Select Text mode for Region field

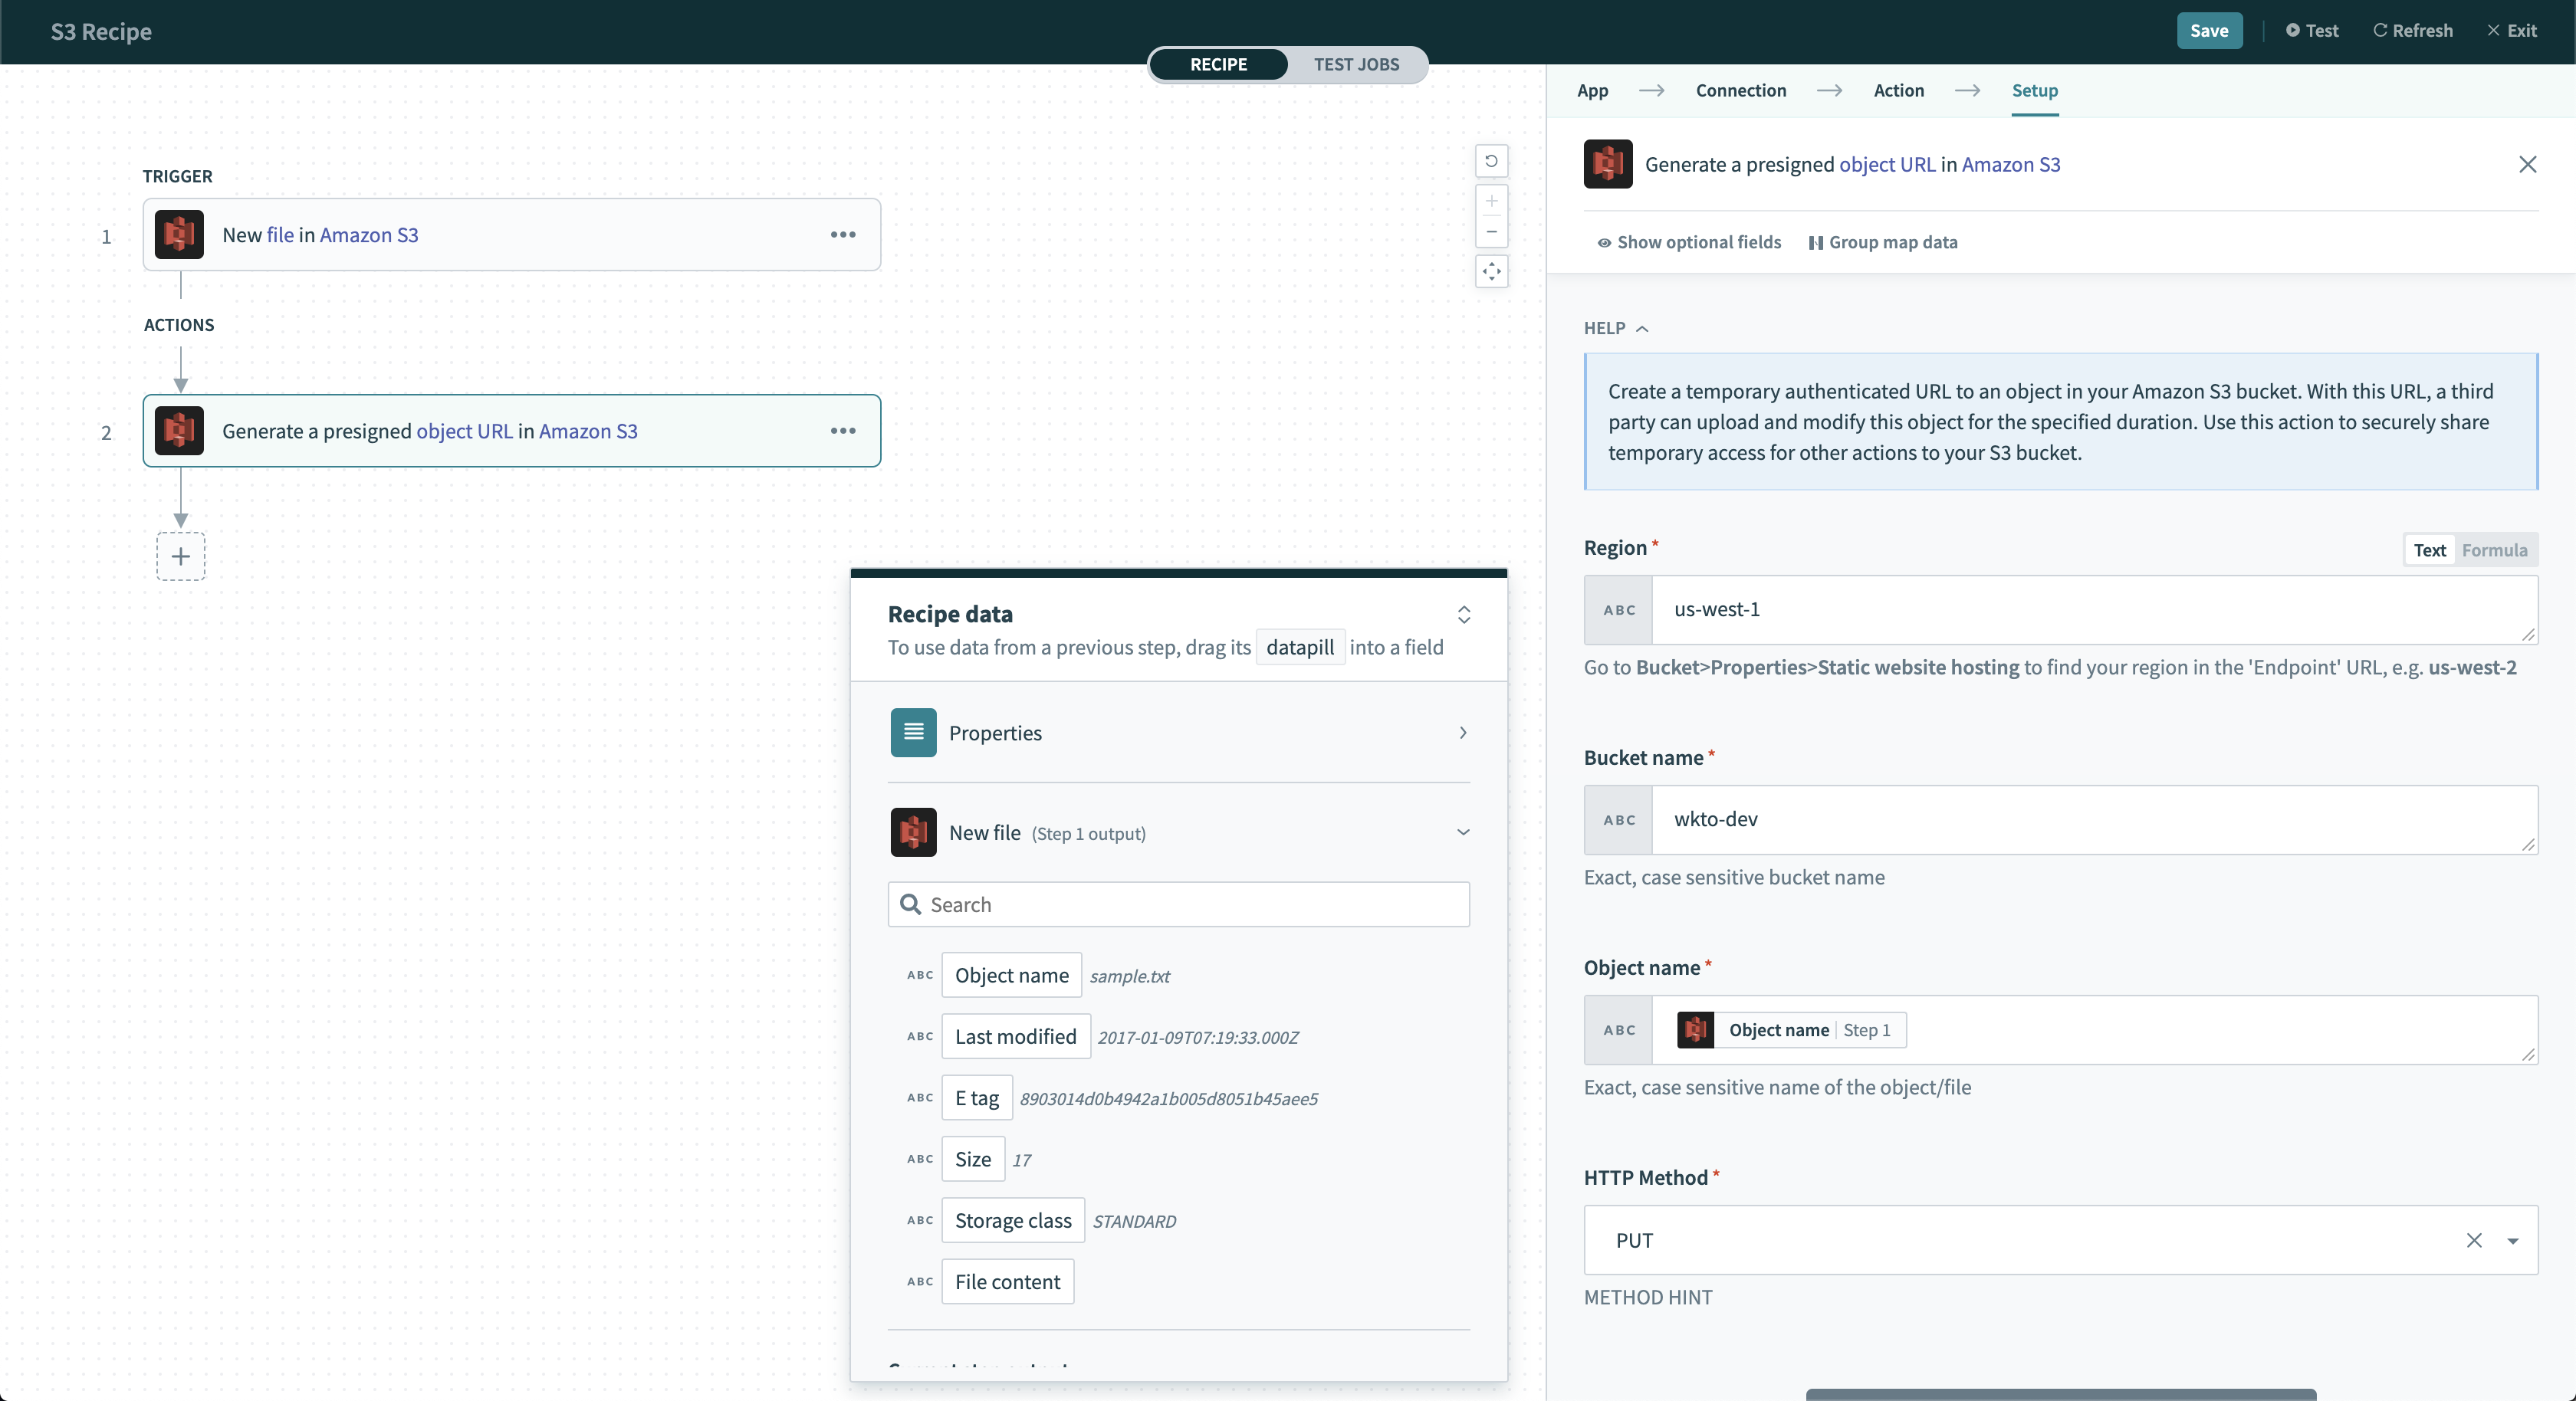(2429, 550)
